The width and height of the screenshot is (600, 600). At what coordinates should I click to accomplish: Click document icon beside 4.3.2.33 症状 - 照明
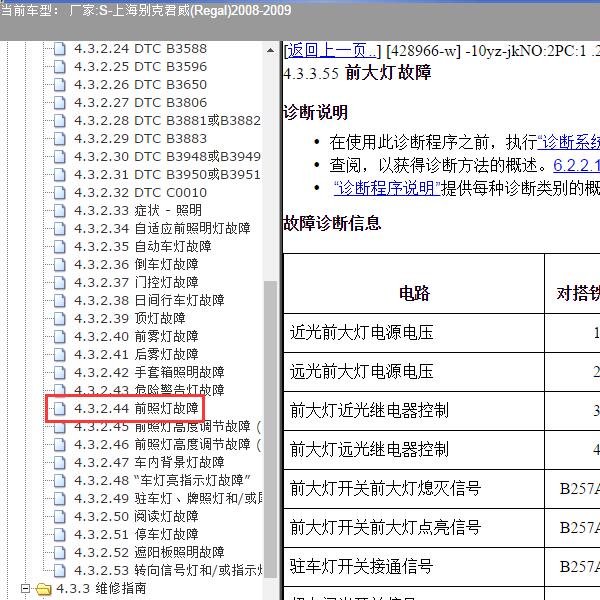59,210
